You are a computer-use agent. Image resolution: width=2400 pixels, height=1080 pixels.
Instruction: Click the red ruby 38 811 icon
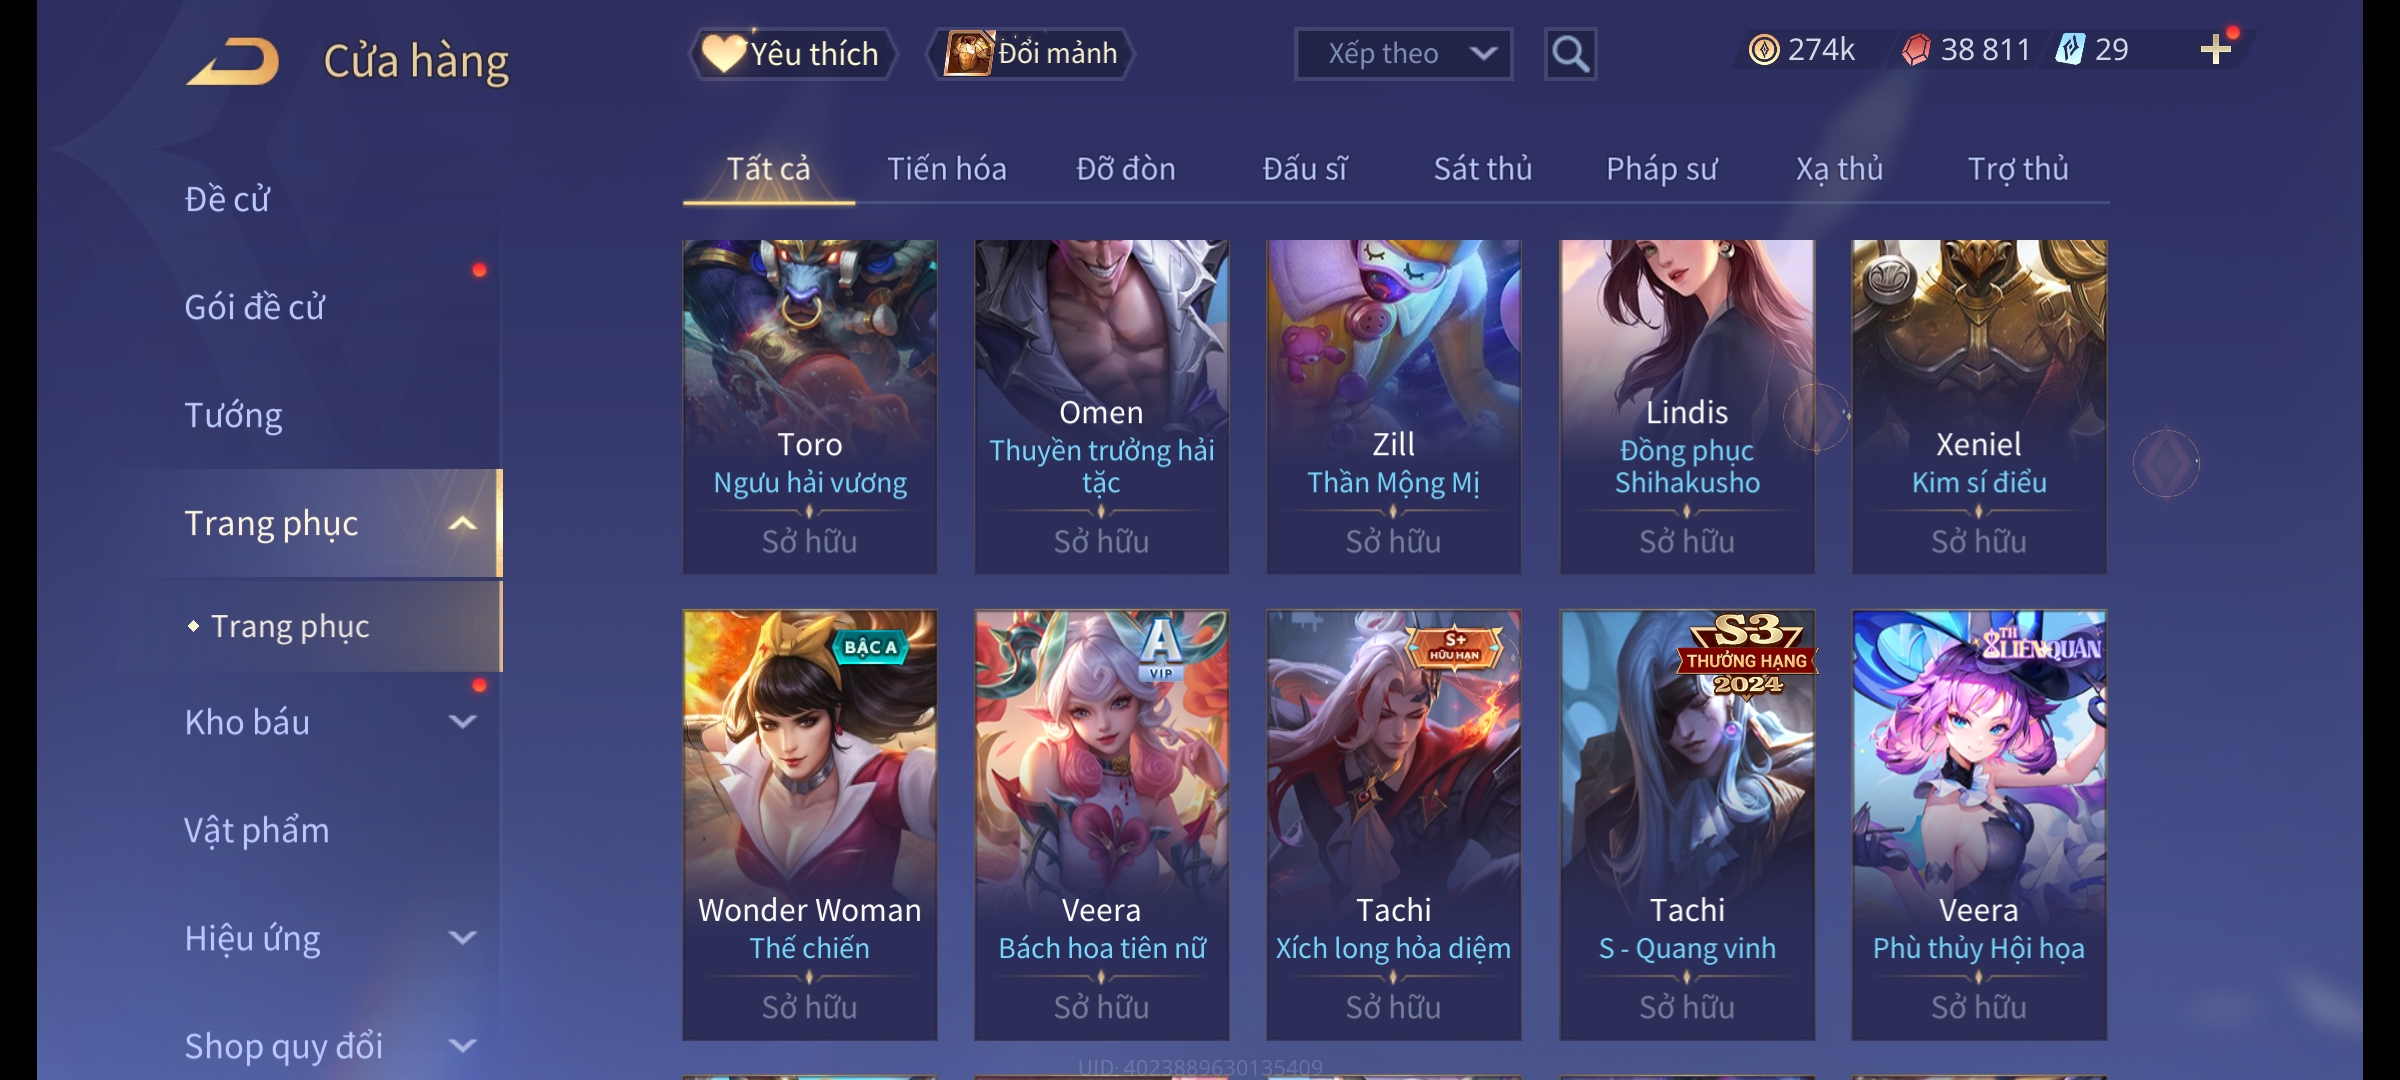[x=1916, y=50]
